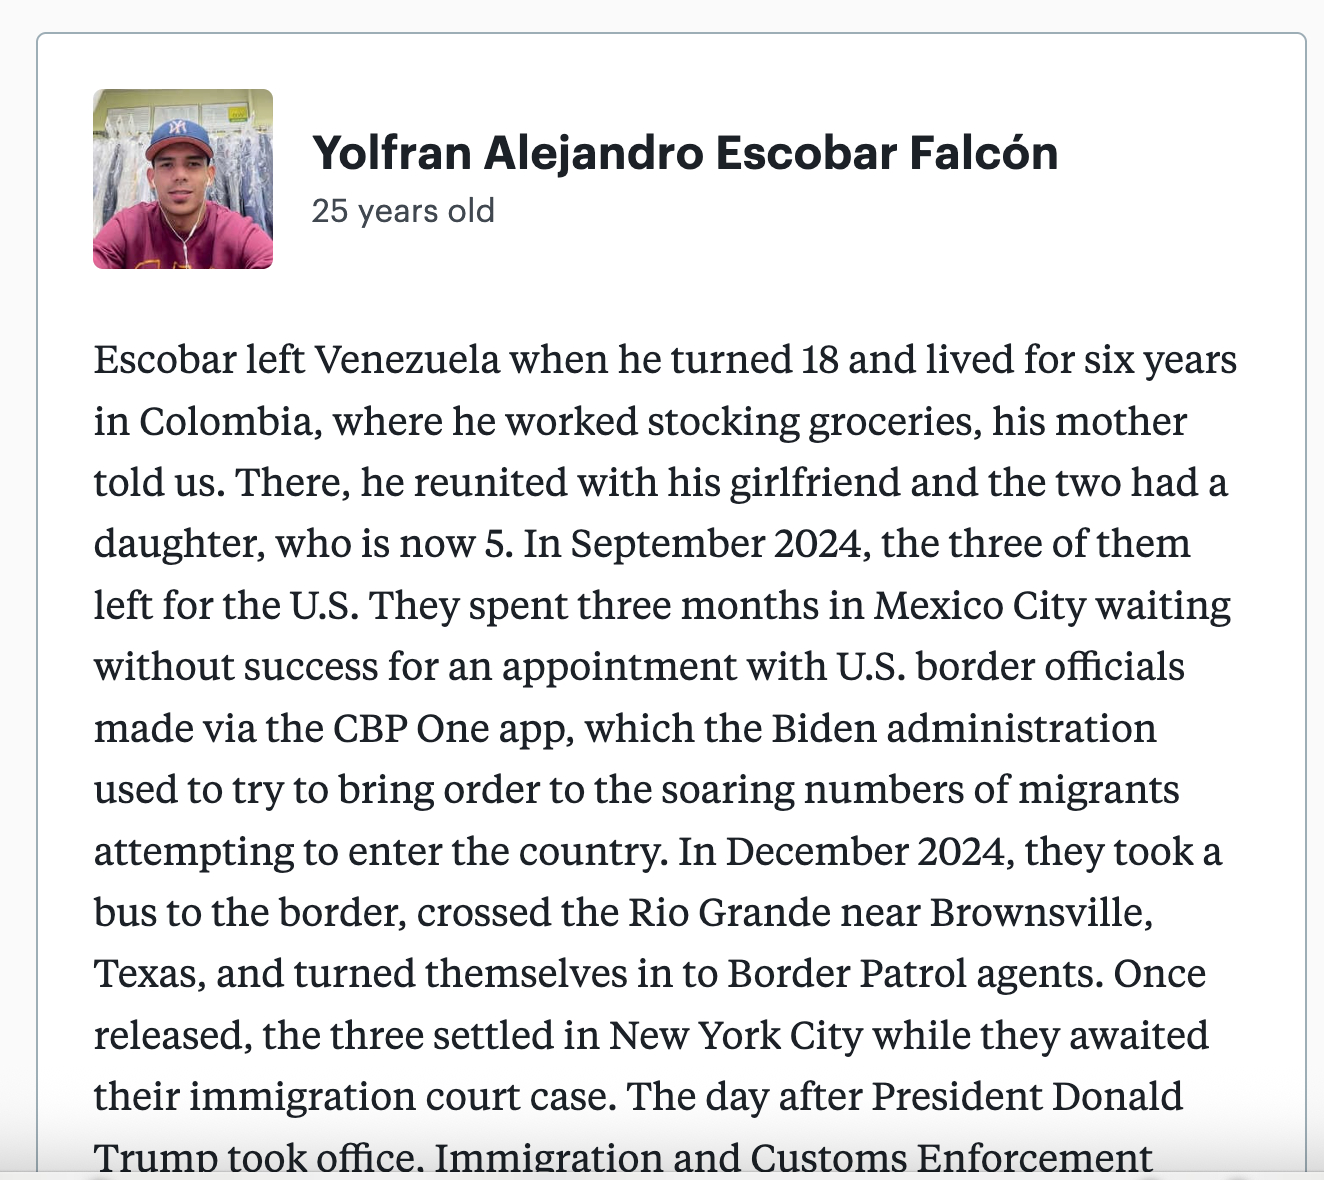Viewport: 1324px width, 1180px height.
Task: Click the Yolfran Alejandro Escobar Falcón heading
Action: [x=685, y=153]
